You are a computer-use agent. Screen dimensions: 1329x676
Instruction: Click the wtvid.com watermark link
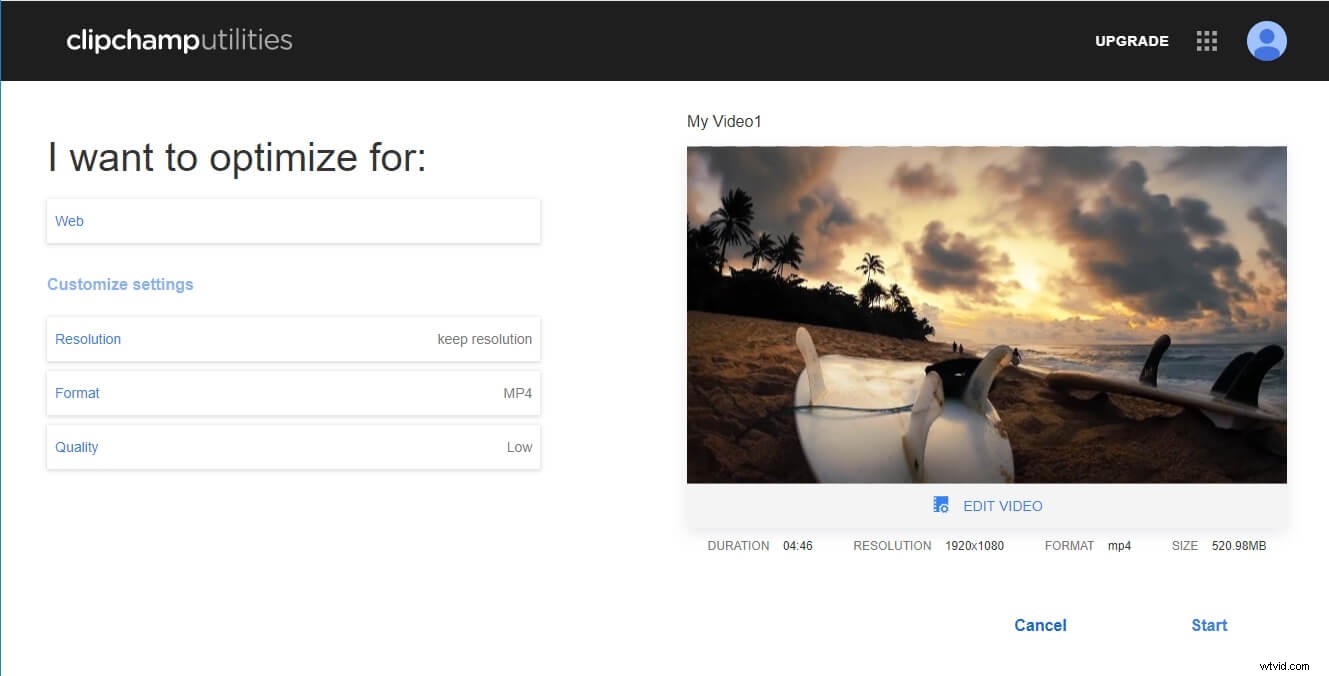click(1283, 663)
